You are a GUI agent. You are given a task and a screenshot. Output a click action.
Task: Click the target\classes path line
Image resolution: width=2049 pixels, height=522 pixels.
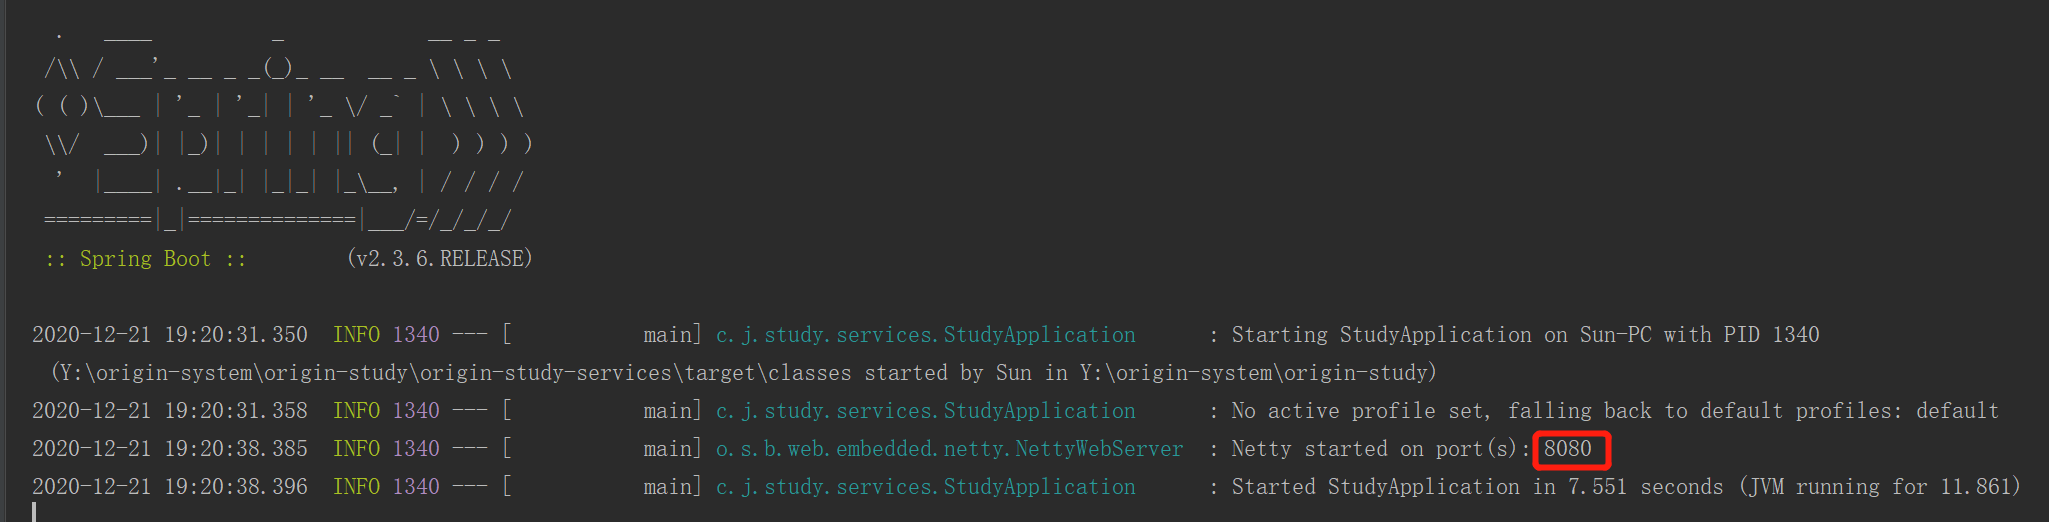pyautogui.click(x=743, y=373)
